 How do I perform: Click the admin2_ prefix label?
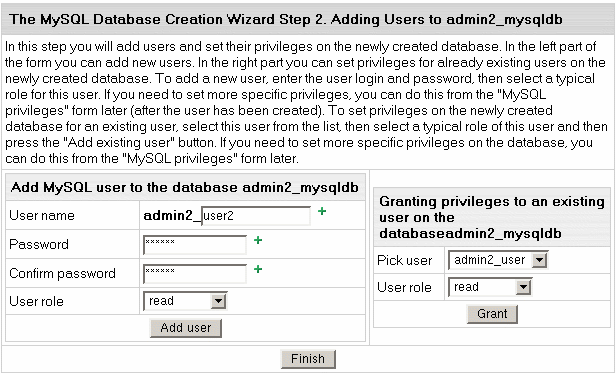tap(172, 216)
